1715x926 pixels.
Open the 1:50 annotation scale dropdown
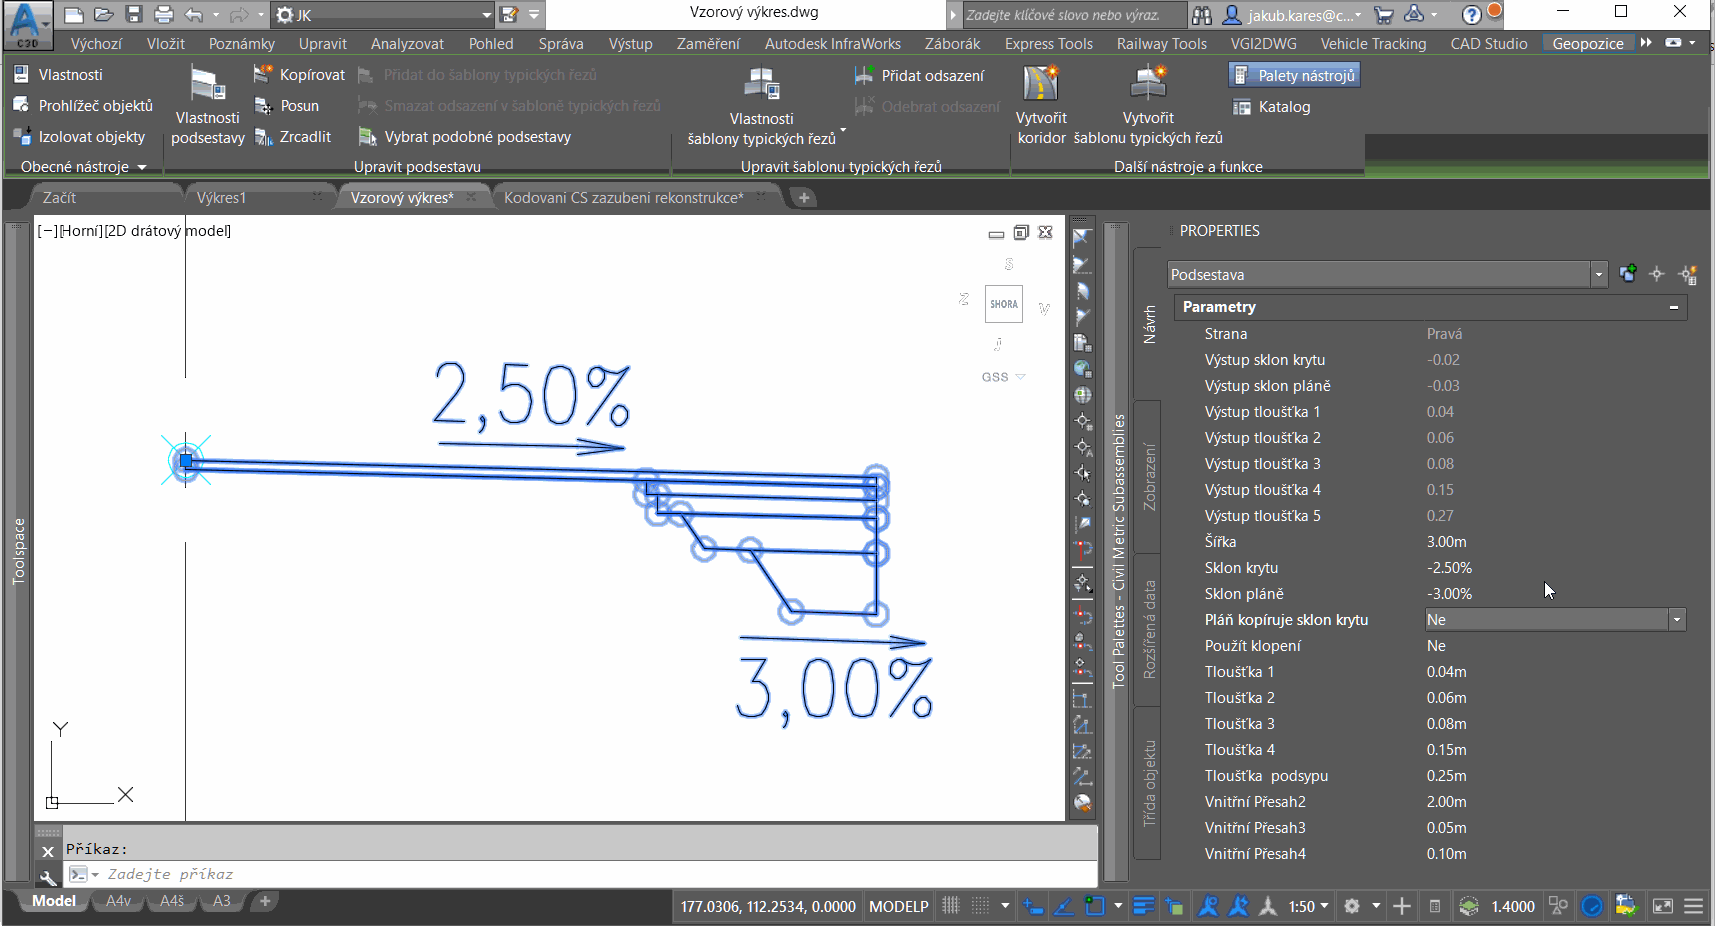[x=1308, y=906]
